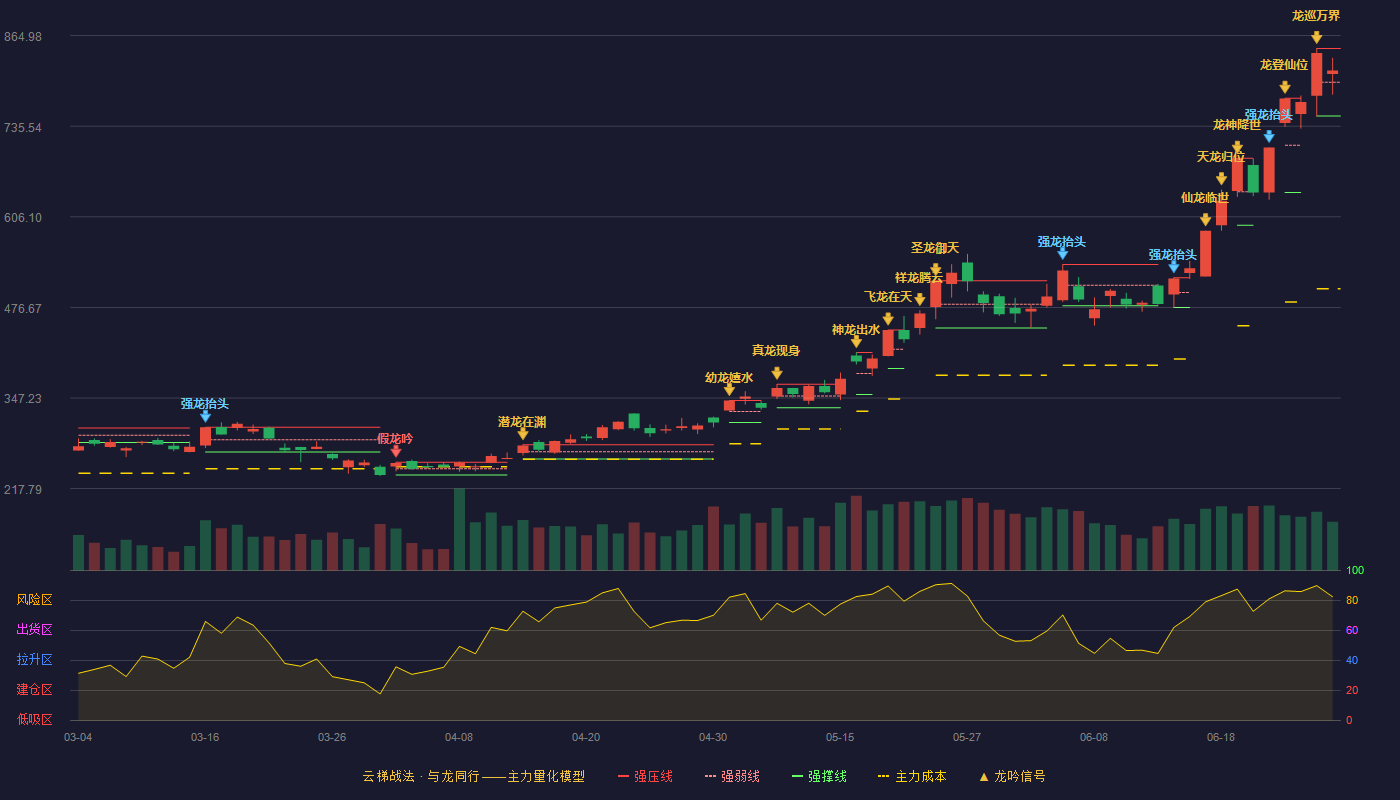The width and height of the screenshot is (1400, 800).
Task: Click the 347.23 price axis label
Action: point(22,399)
